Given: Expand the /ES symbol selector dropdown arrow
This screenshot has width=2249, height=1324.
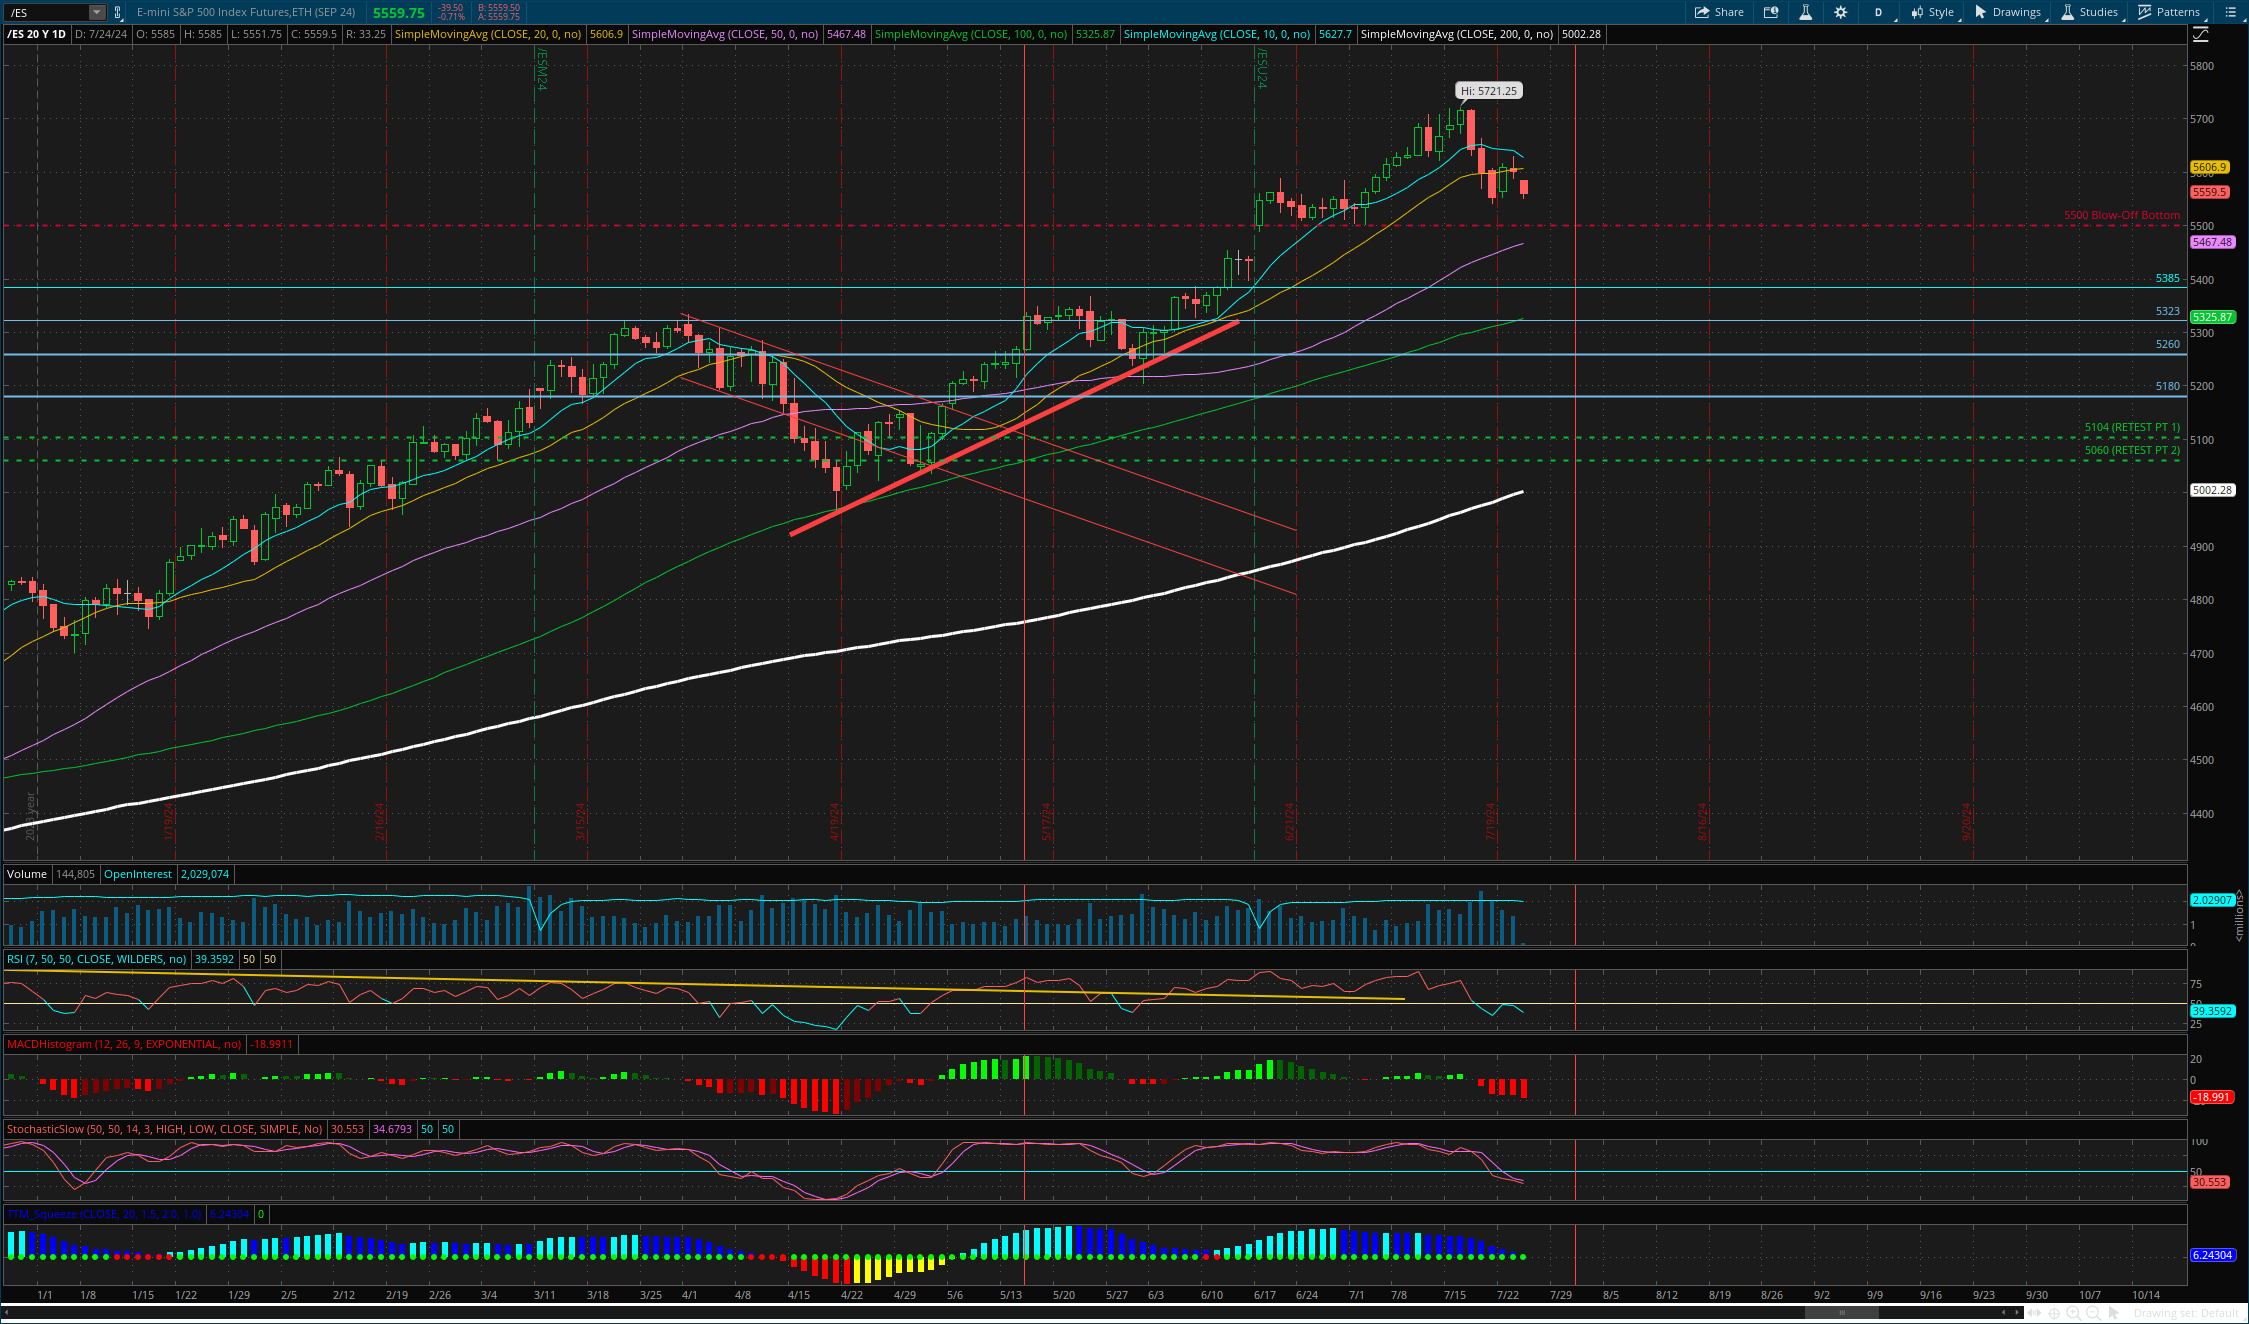Looking at the screenshot, I should coord(97,13).
